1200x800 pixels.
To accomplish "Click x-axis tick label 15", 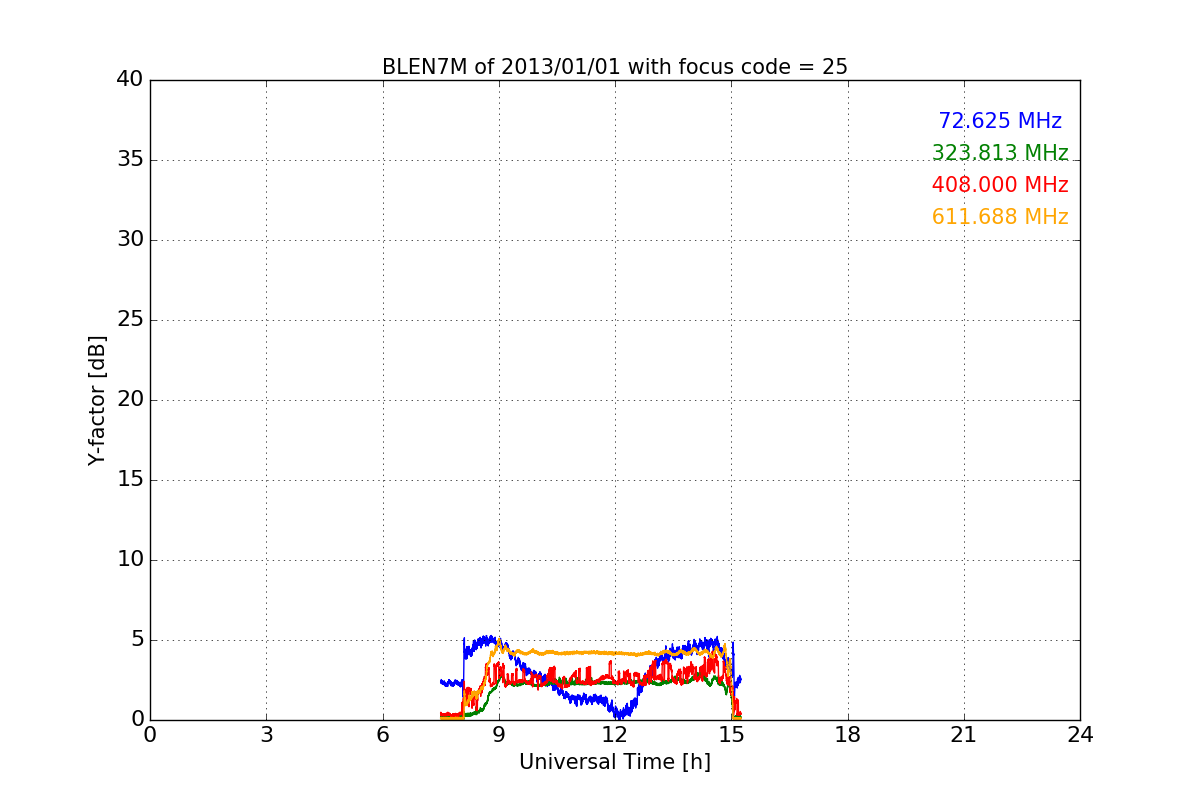I will pos(731,735).
